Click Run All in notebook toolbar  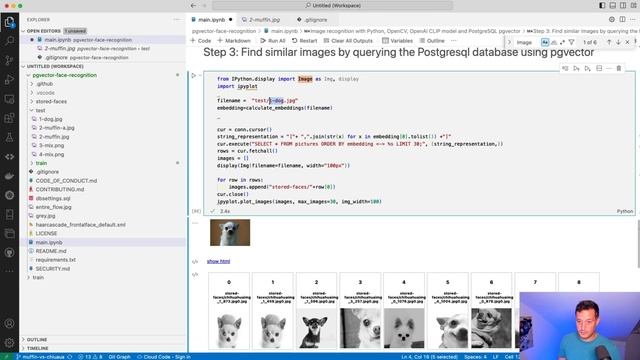point(273,41)
